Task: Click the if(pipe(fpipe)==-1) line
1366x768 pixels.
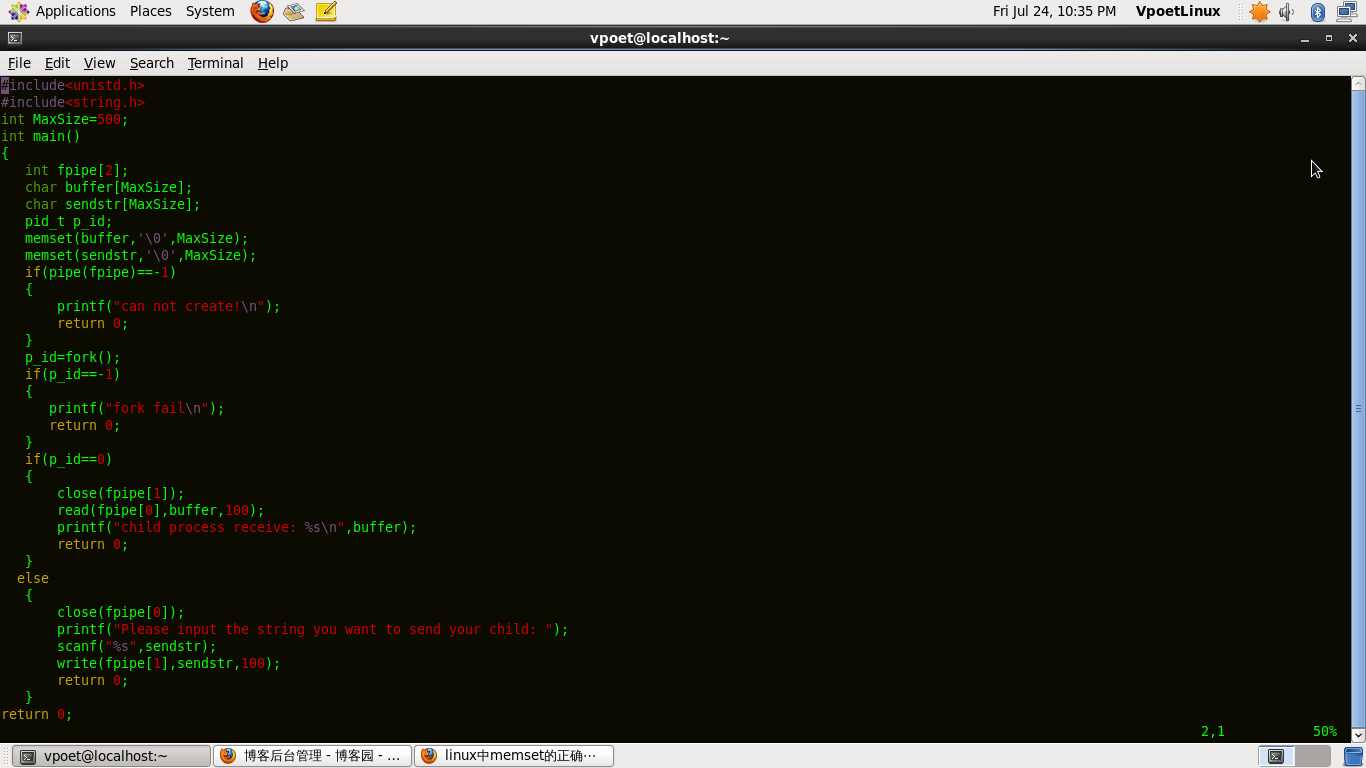Action: 101,272
